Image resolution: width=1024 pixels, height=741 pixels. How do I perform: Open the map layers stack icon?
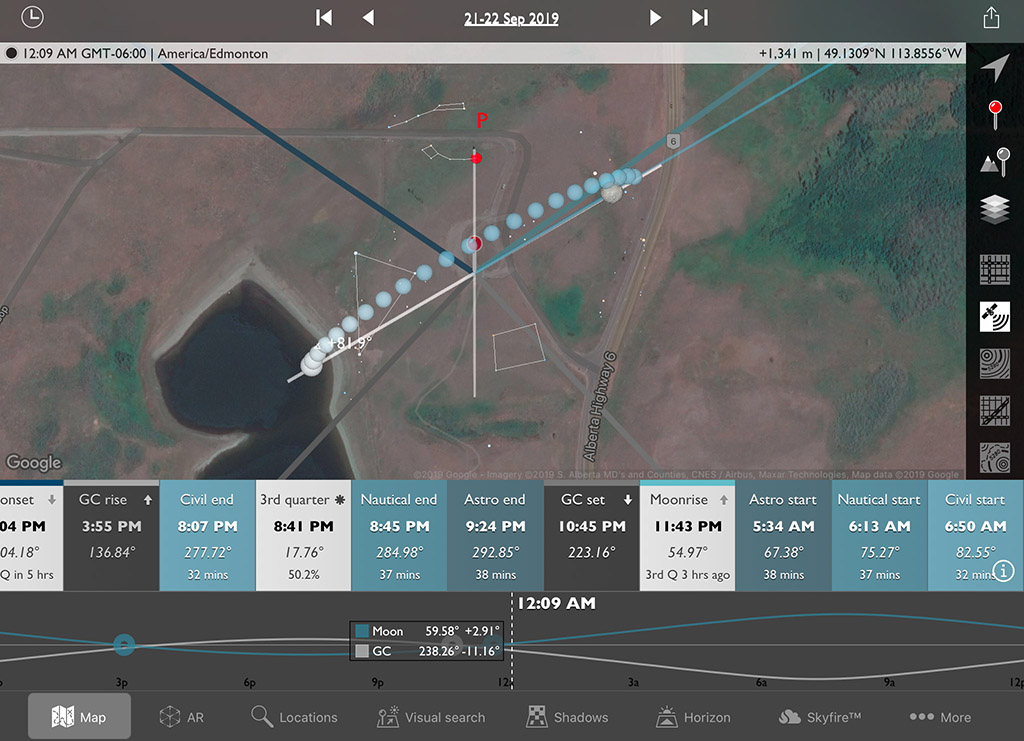coord(994,210)
